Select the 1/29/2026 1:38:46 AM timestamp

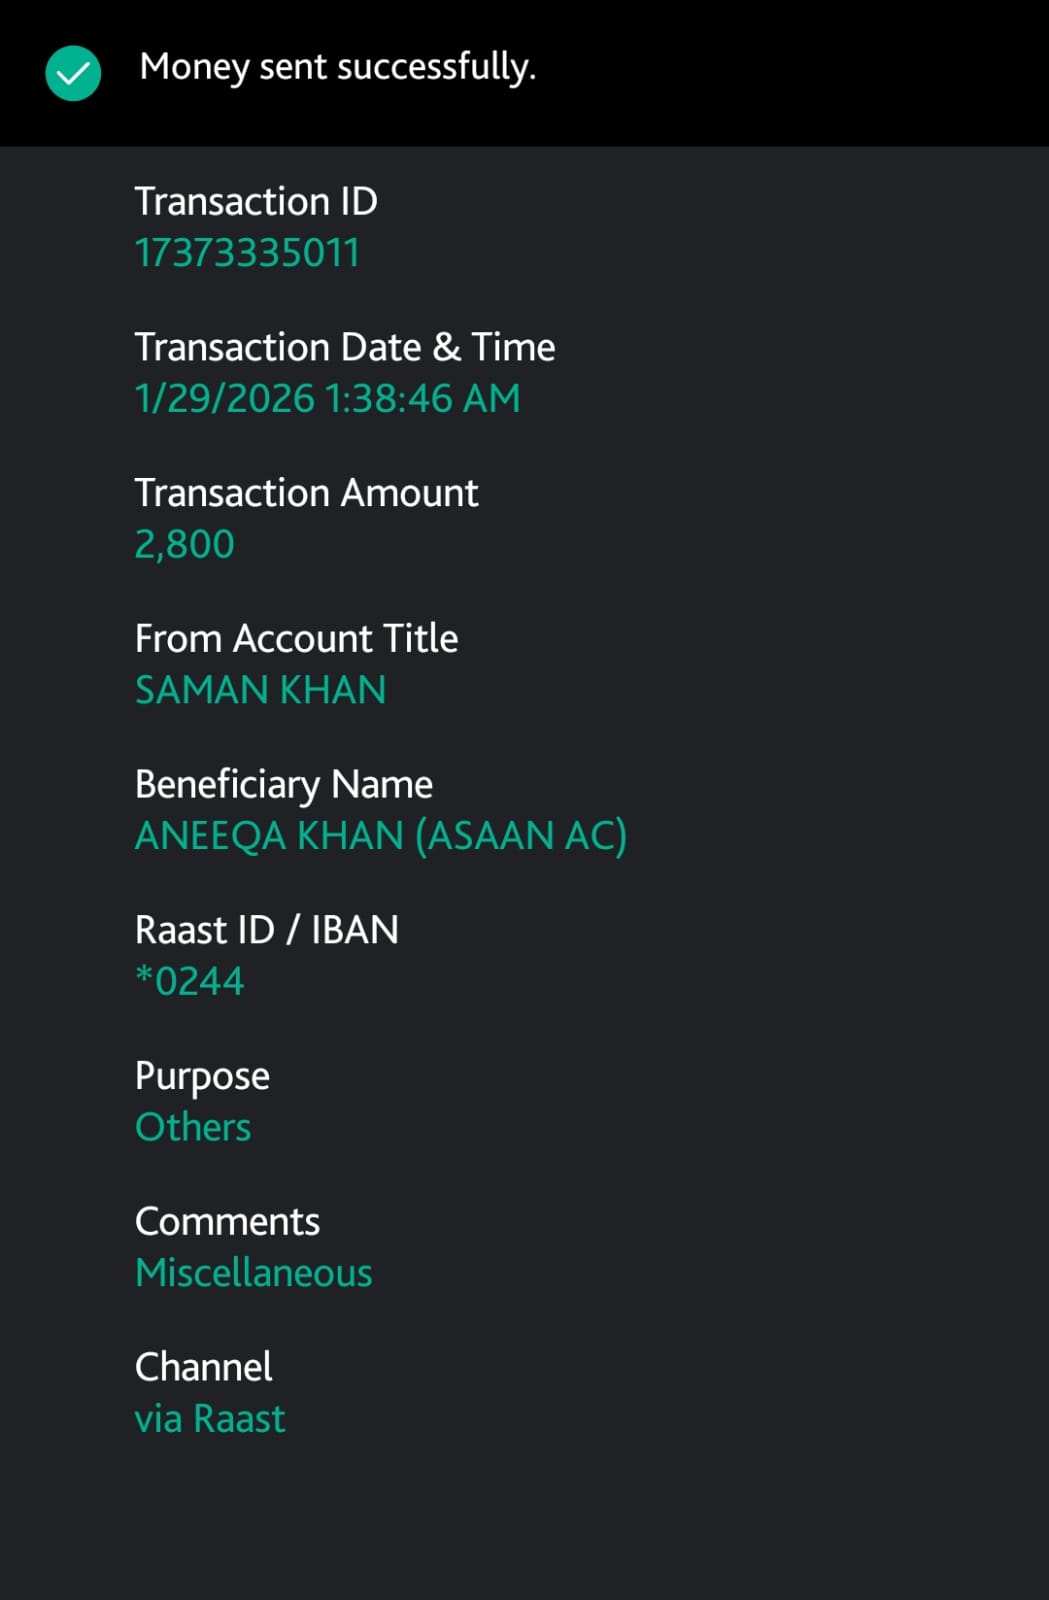point(328,399)
